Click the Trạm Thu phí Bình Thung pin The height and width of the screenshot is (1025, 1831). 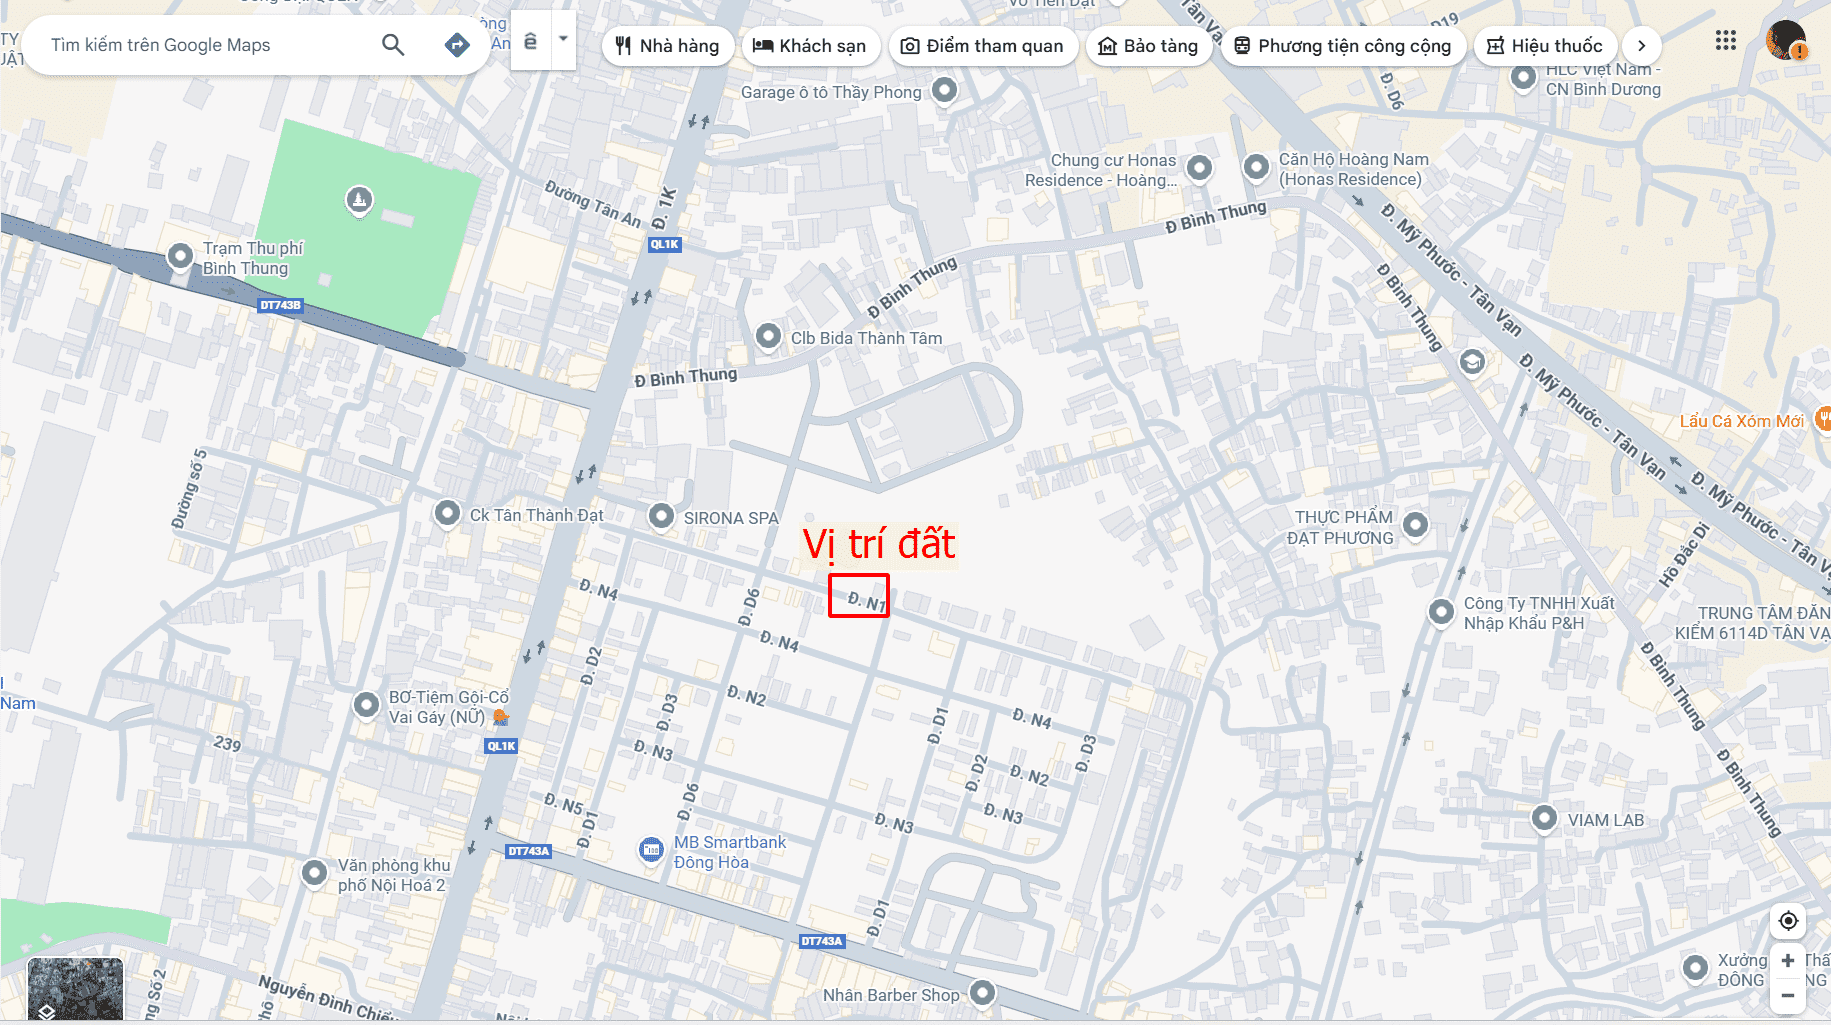click(180, 256)
